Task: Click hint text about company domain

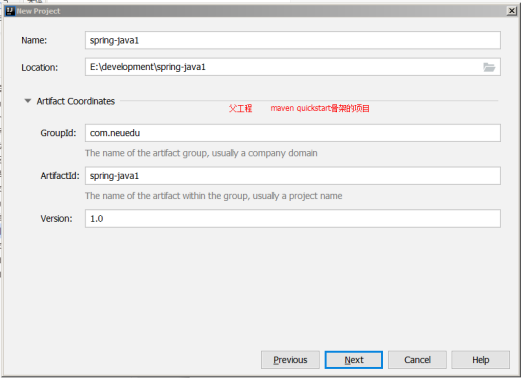Action: [201, 153]
